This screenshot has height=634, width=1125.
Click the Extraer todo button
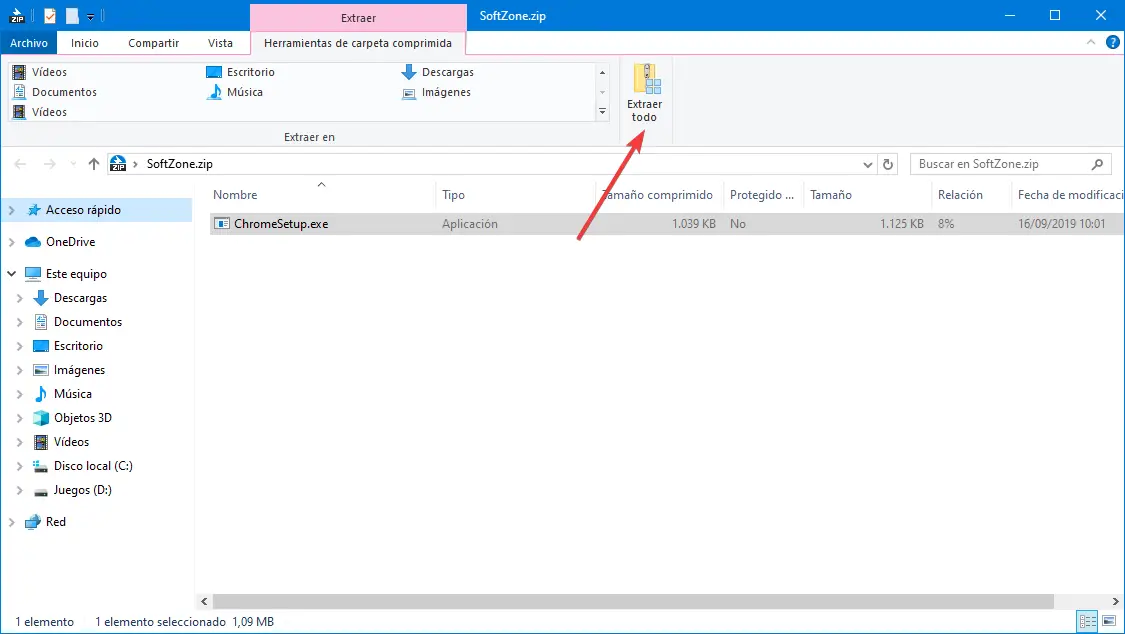coord(644,93)
